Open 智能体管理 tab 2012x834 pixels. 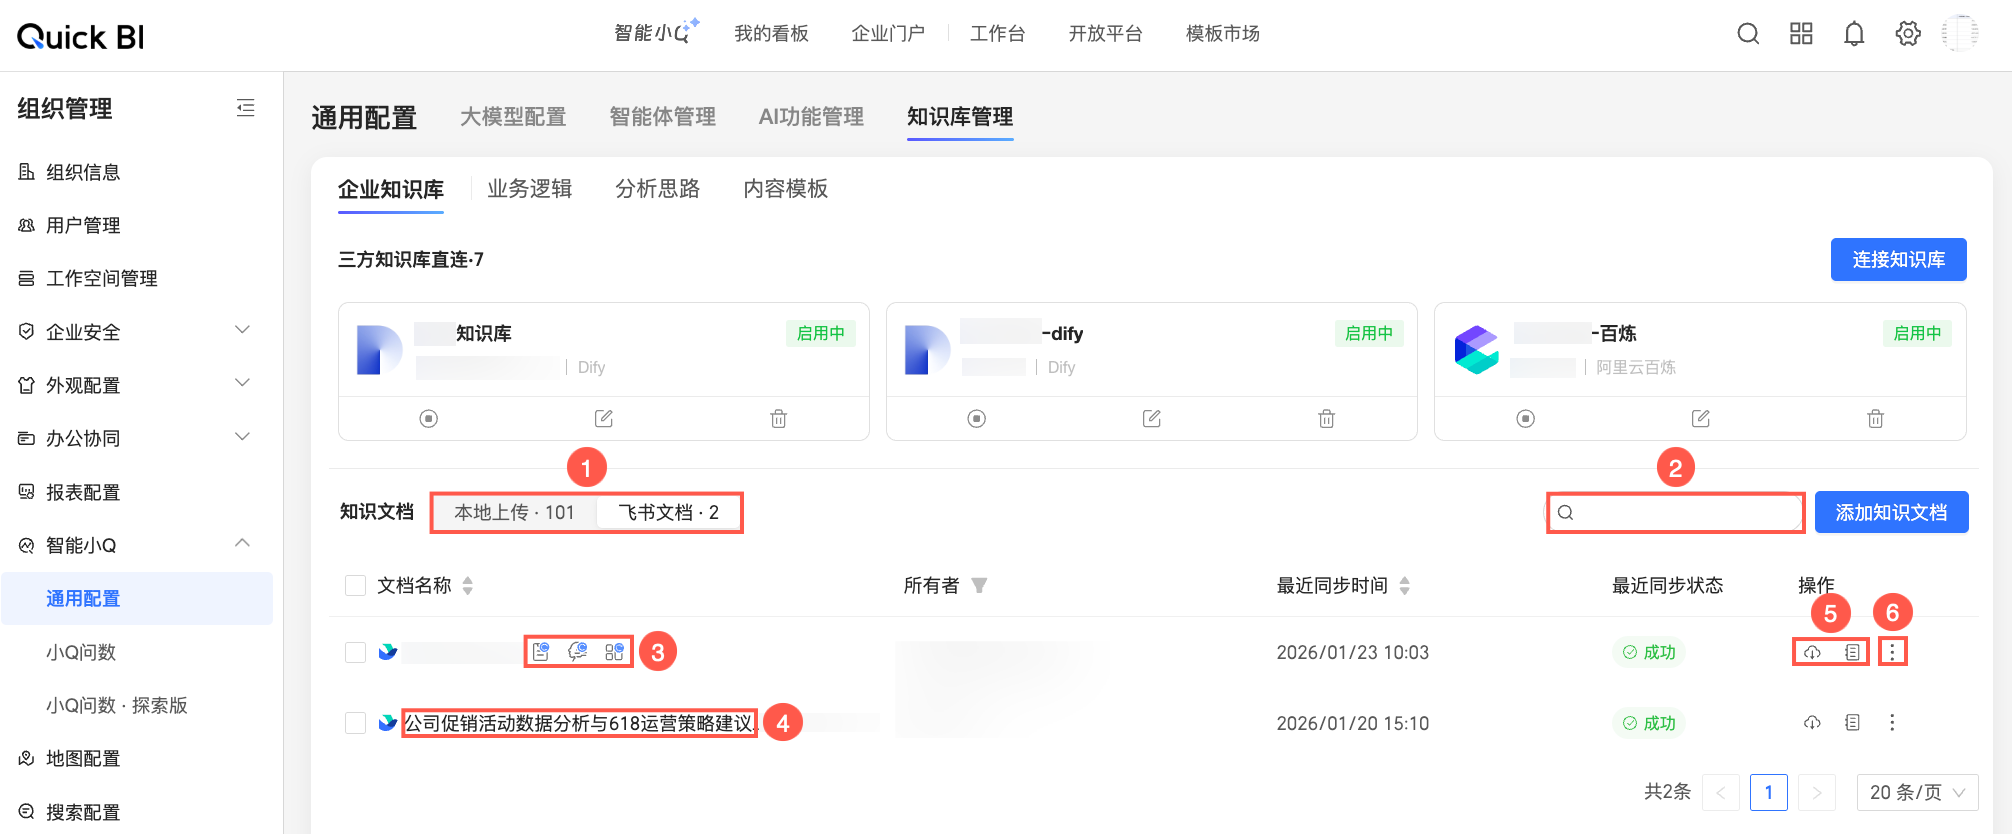(x=663, y=117)
